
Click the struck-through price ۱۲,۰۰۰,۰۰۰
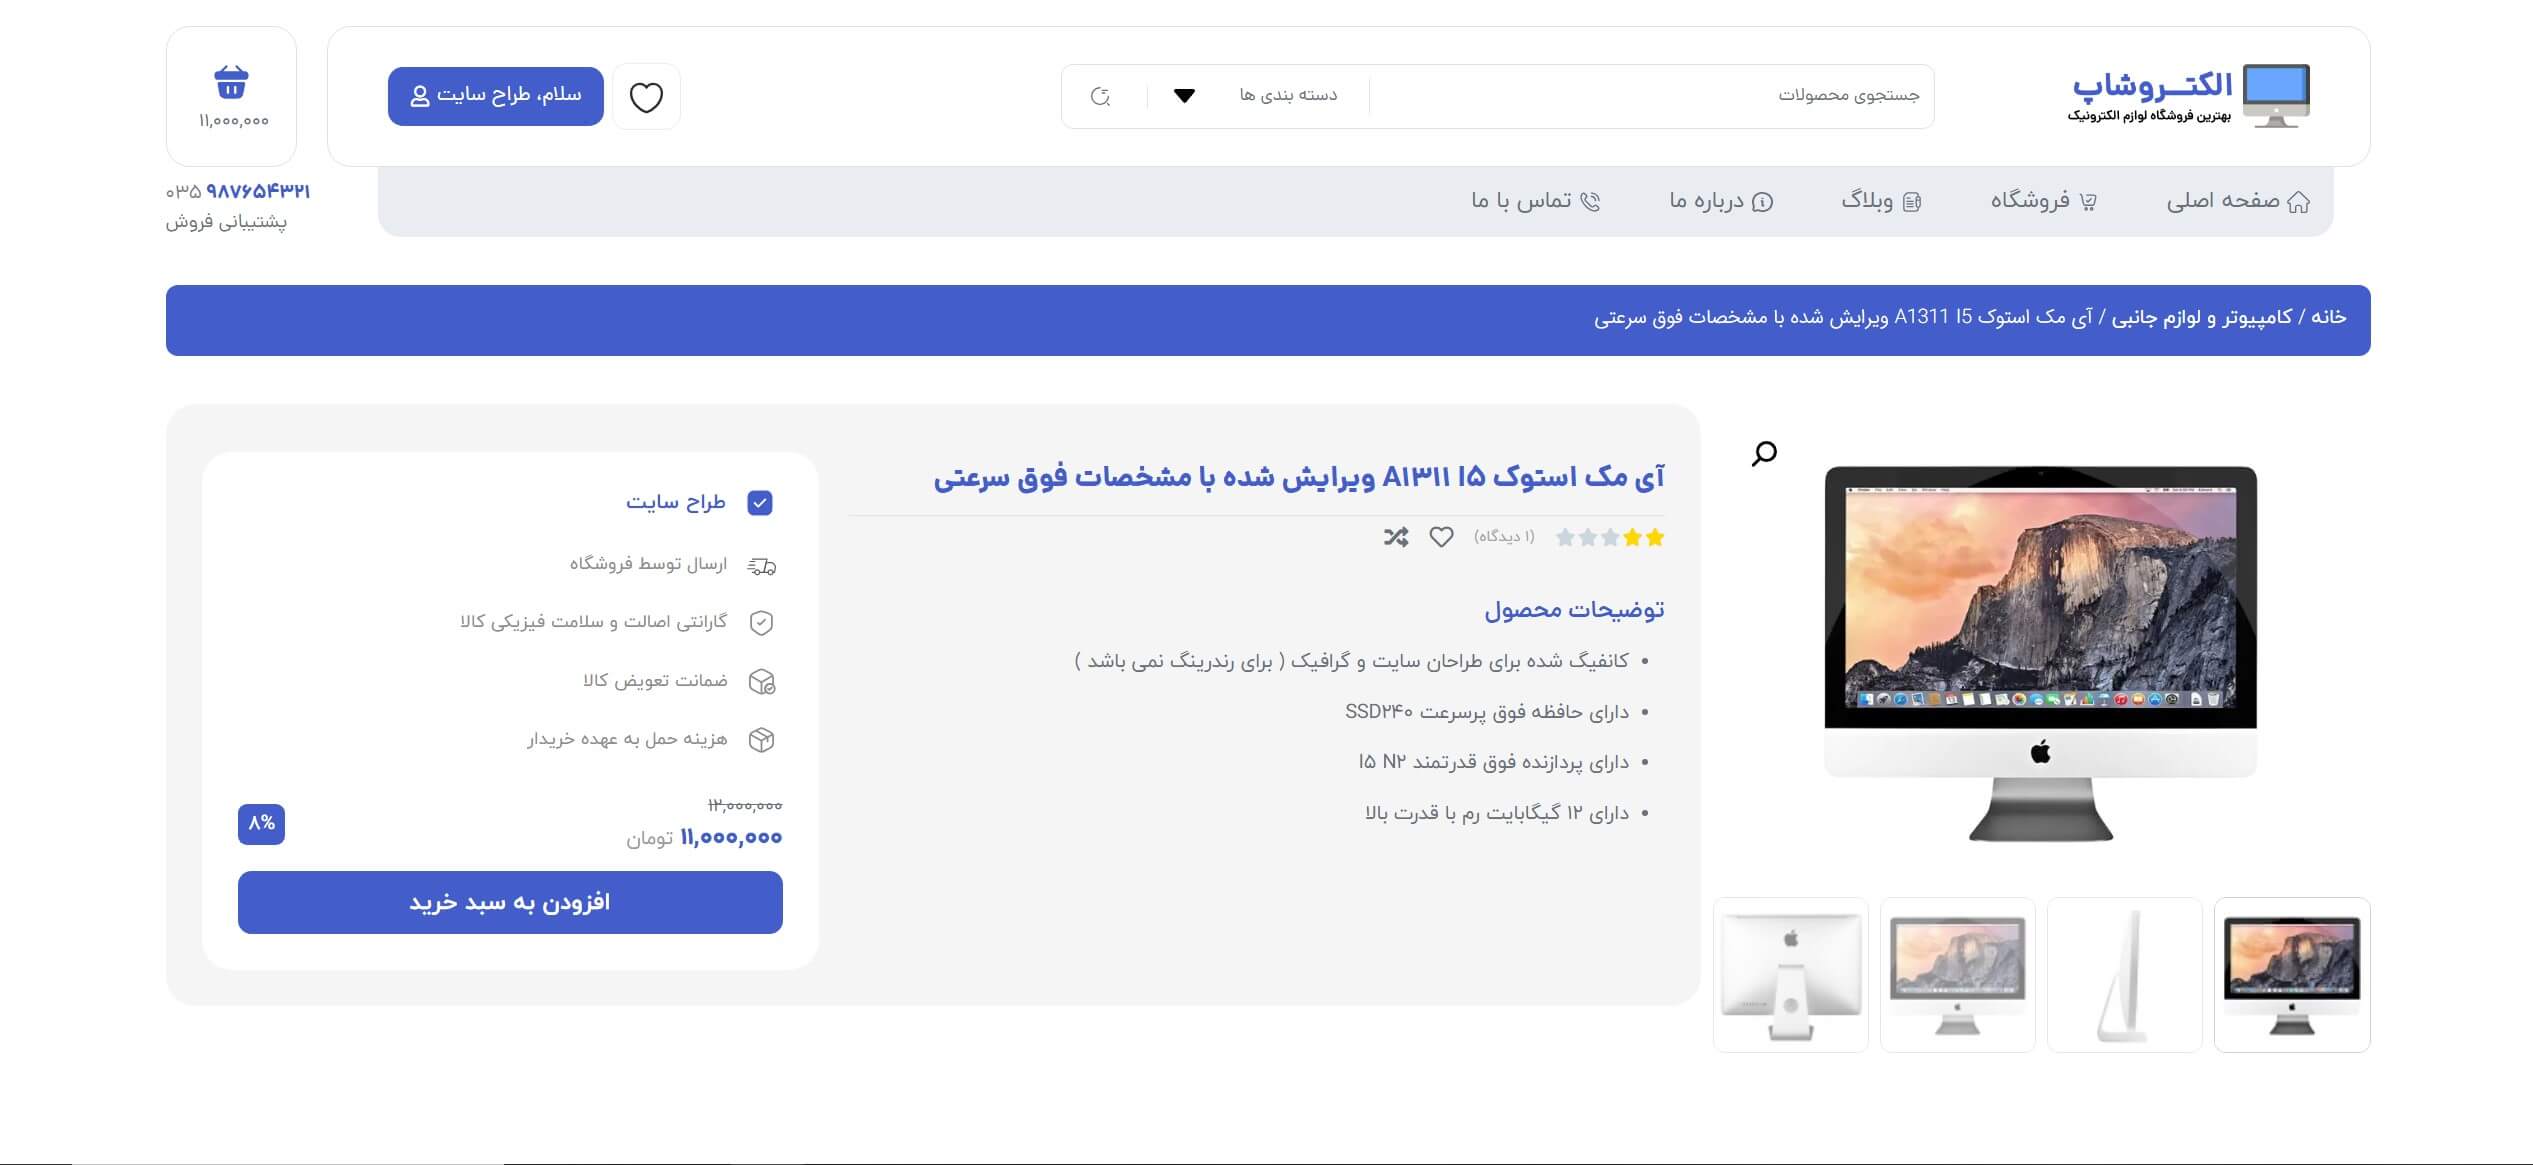click(x=745, y=805)
